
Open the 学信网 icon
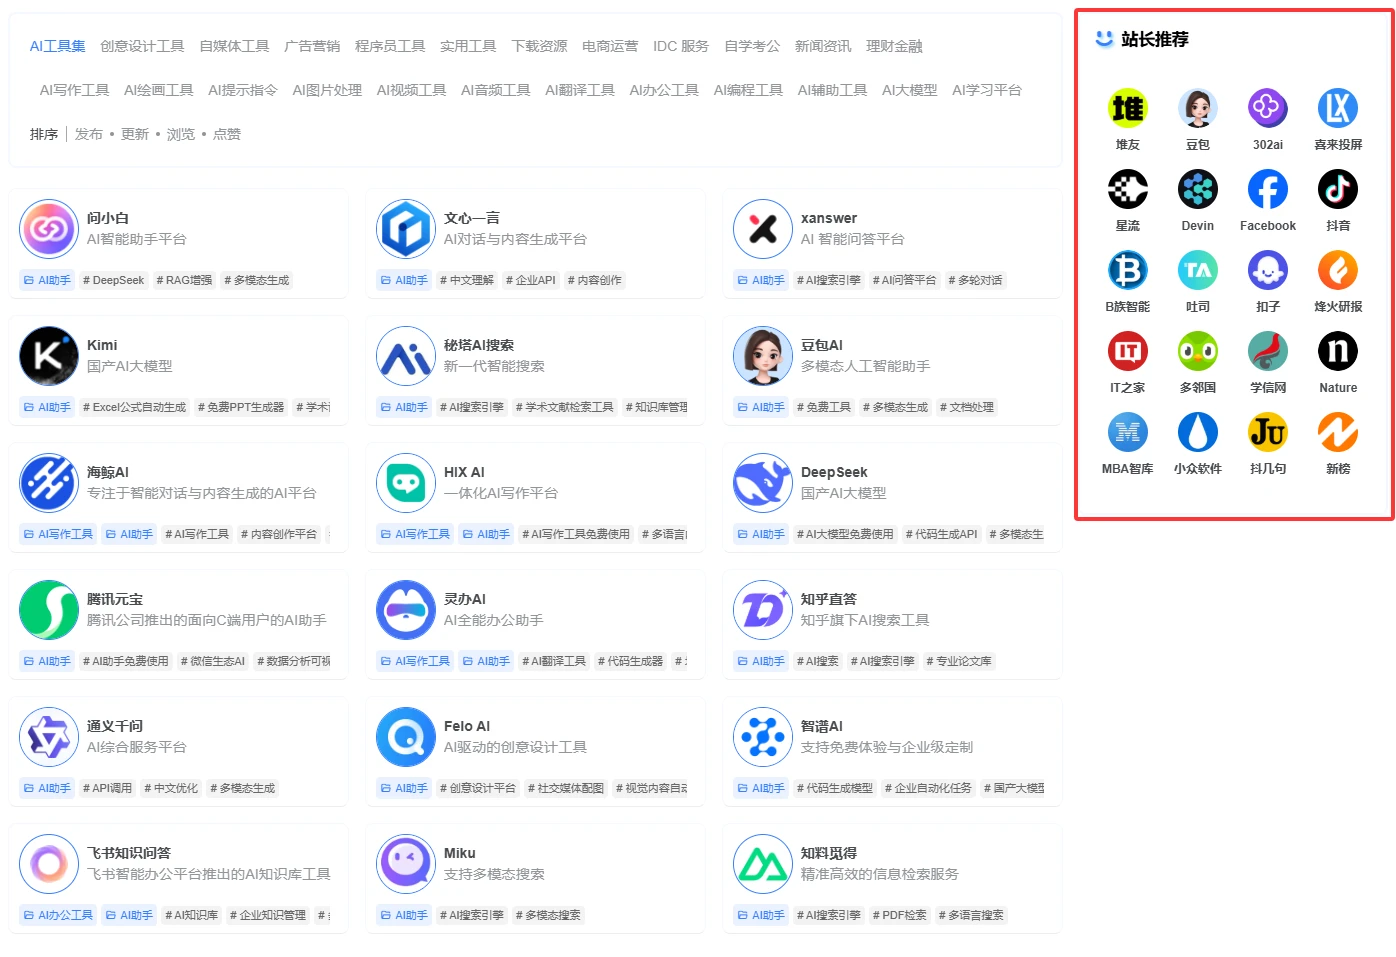point(1267,351)
